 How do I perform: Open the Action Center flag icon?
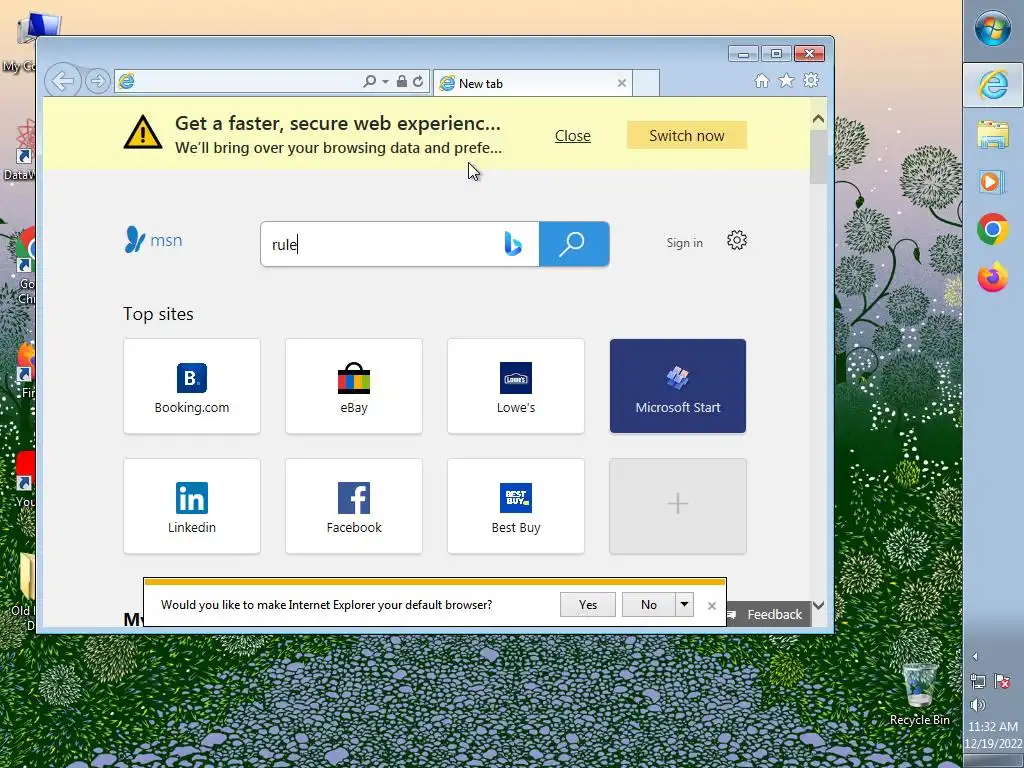click(1002, 682)
